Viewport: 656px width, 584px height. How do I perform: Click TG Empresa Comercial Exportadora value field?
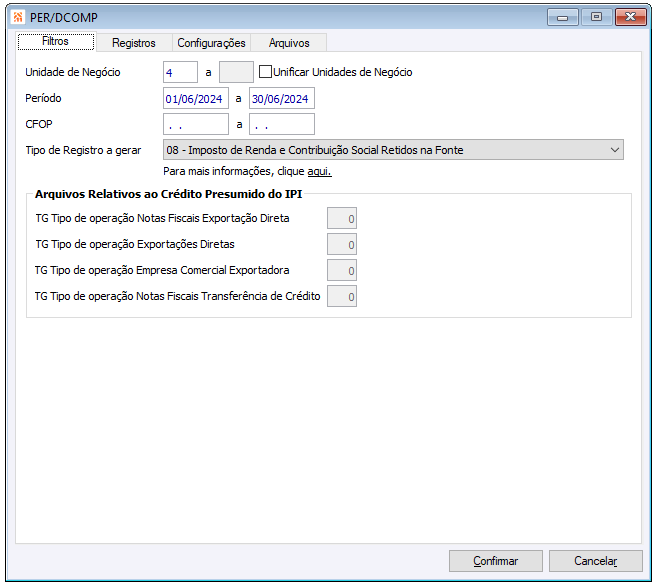342,270
